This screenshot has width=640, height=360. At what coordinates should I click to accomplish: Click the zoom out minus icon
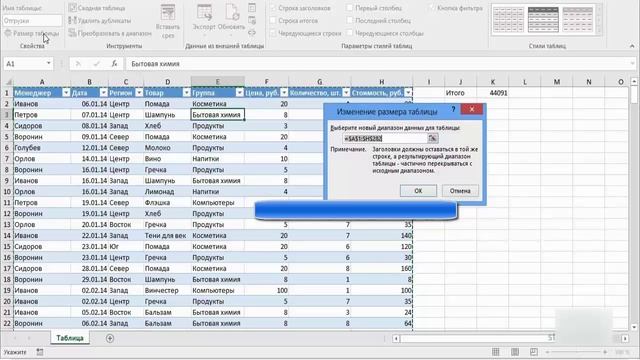(x=548, y=352)
